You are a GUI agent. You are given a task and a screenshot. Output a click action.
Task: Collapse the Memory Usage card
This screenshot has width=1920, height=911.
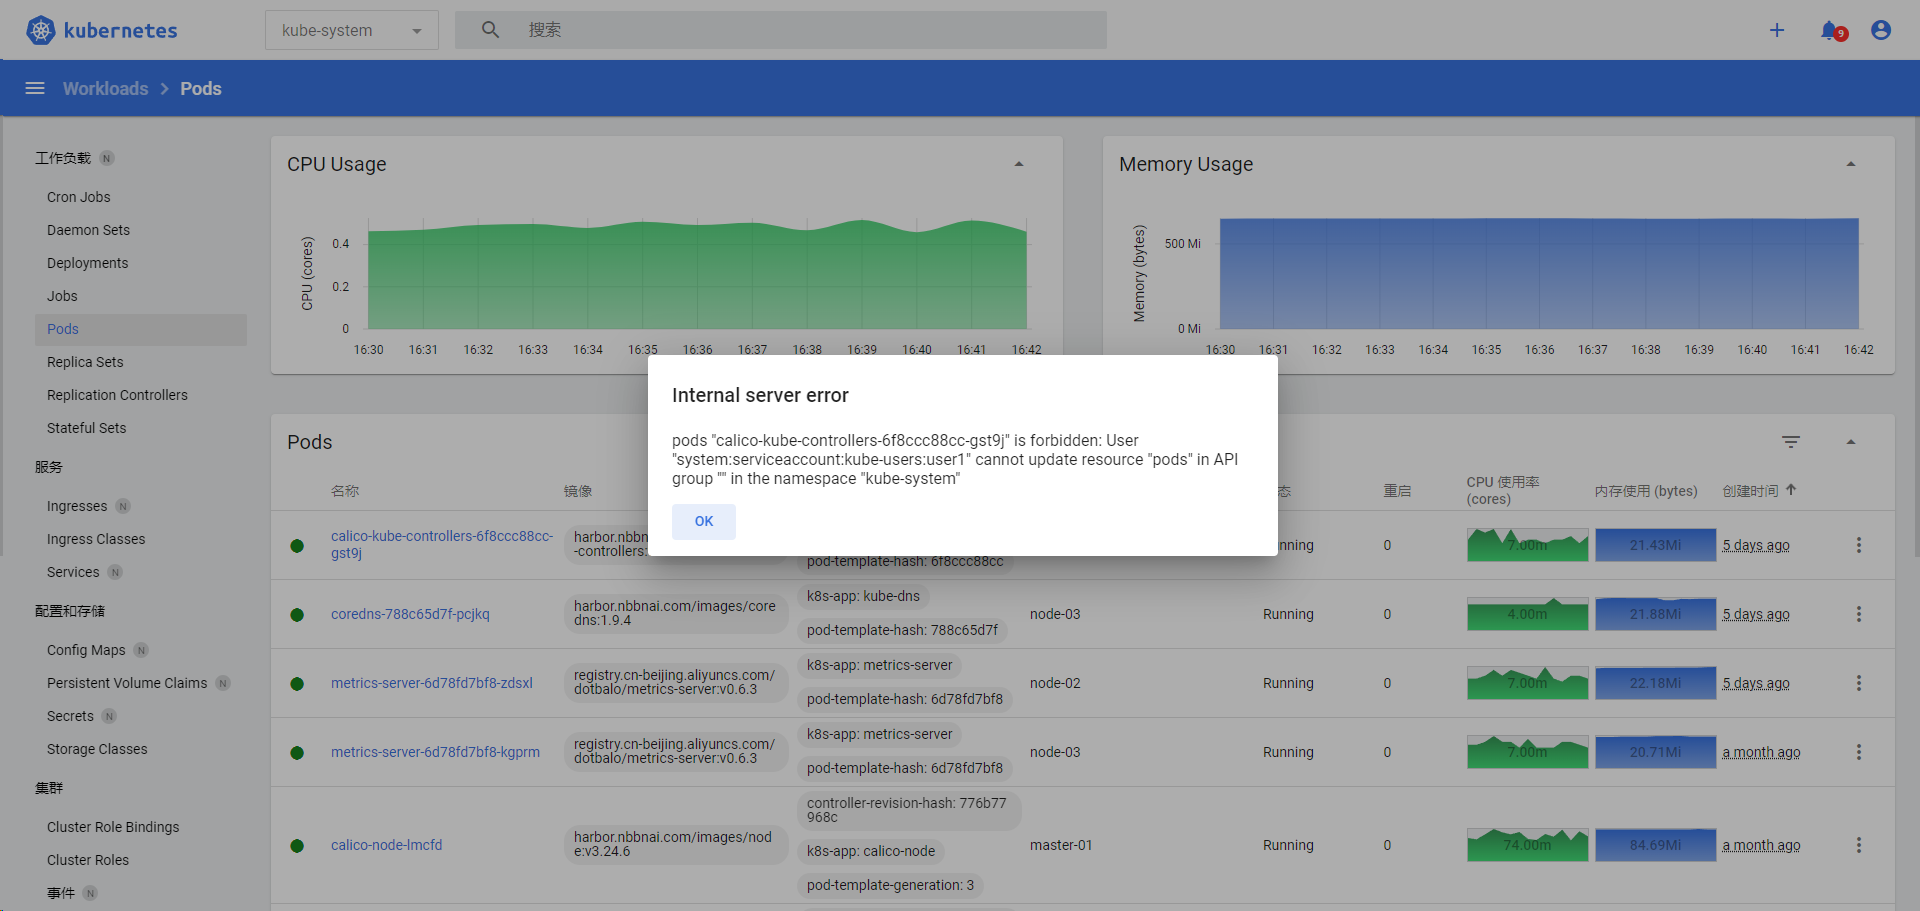click(1851, 164)
